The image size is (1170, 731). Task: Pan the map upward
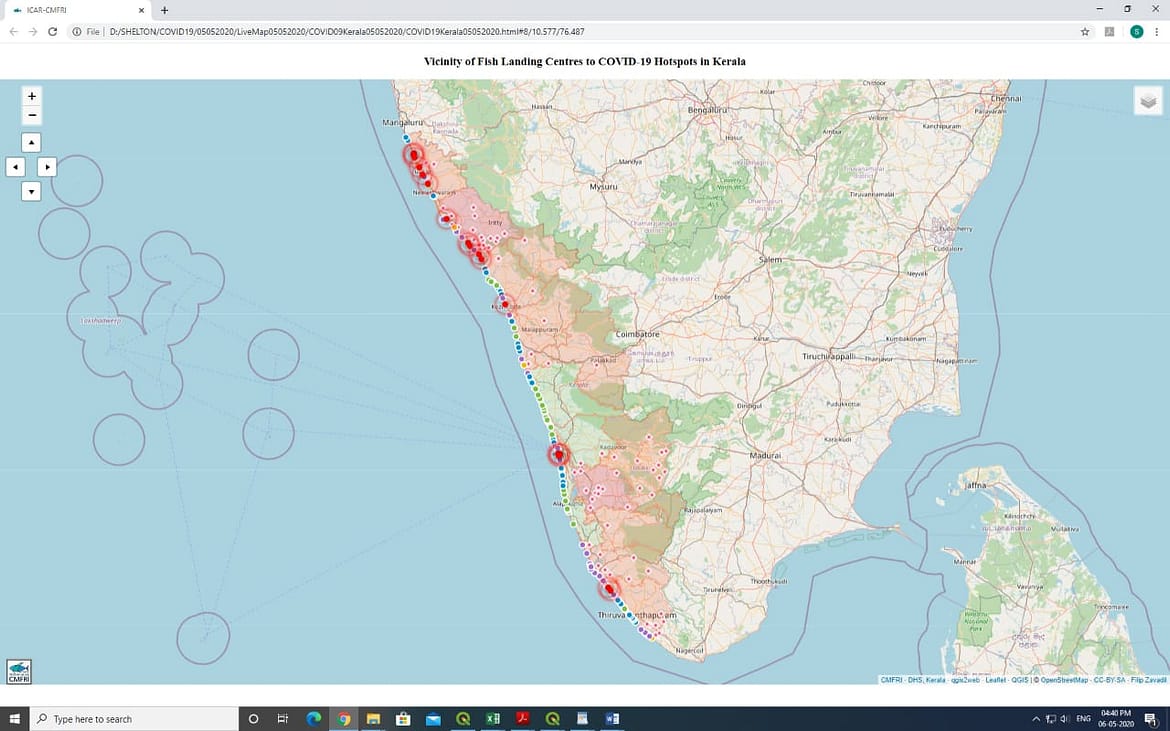tap(31, 142)
